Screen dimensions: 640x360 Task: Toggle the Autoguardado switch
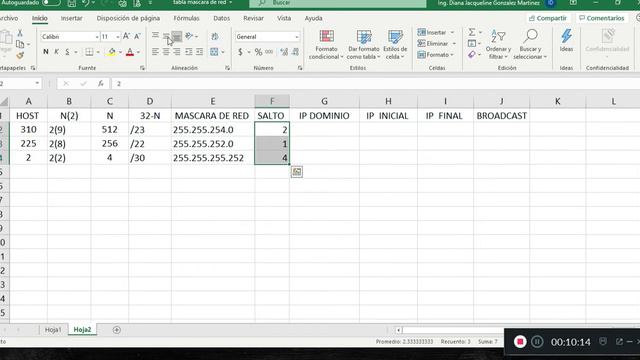[x=51, y=3]
